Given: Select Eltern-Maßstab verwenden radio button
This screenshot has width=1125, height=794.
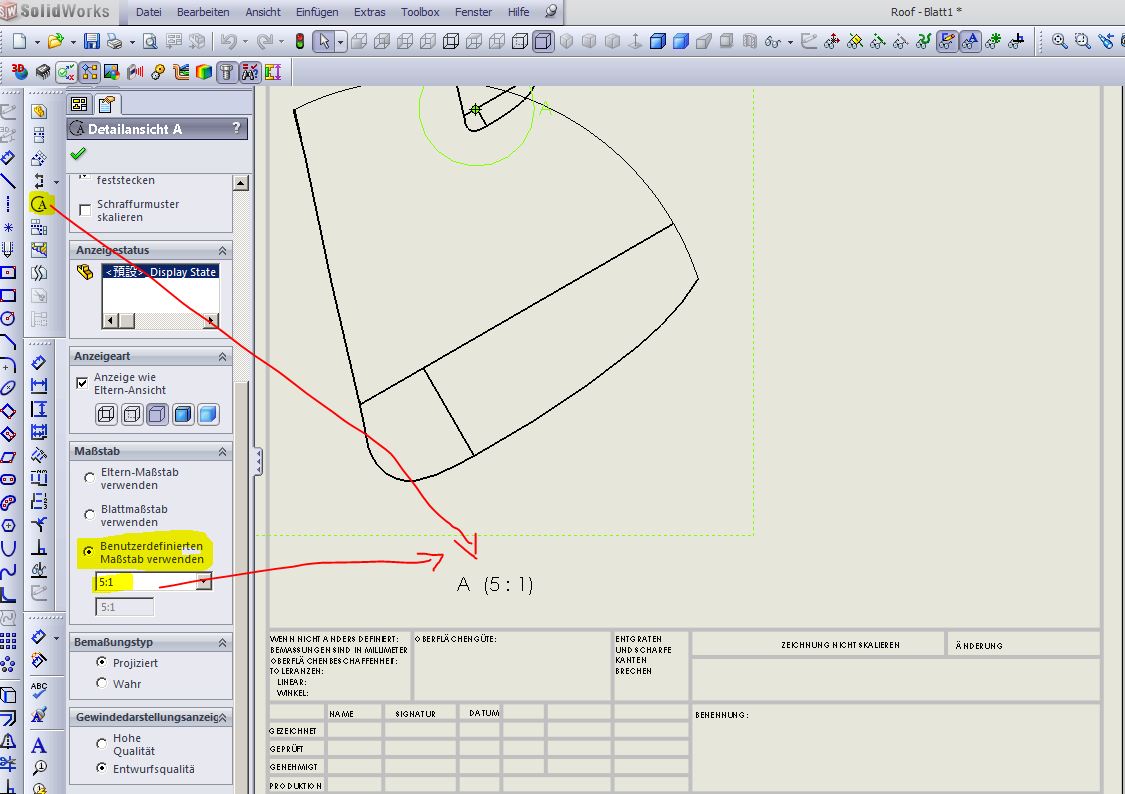Looking at the screenshot, I should [x=90, y=478].
